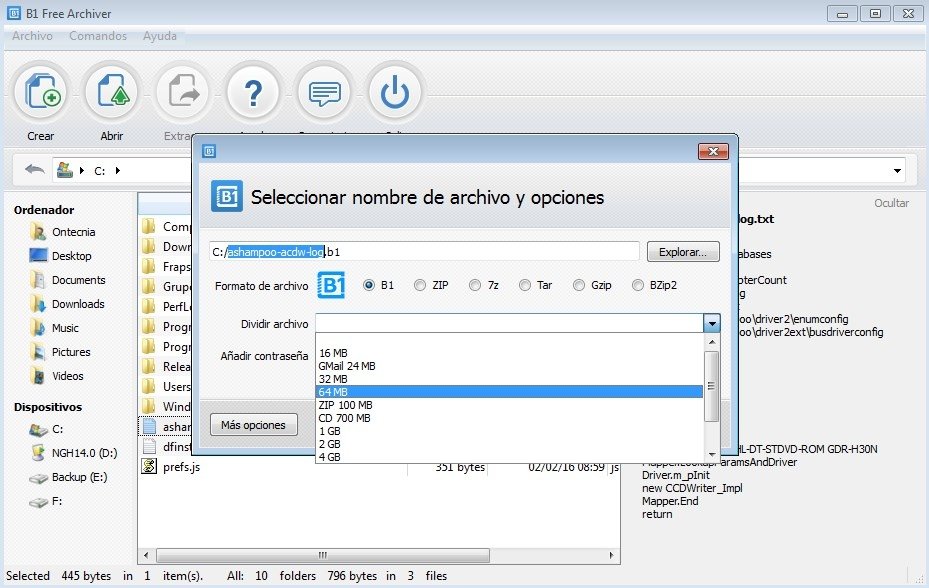Screen dimensions: 929x588
Task: Collapse the Dividir archivo dropdown arrow
Action: pyautogui.click(x=712, y=323)
